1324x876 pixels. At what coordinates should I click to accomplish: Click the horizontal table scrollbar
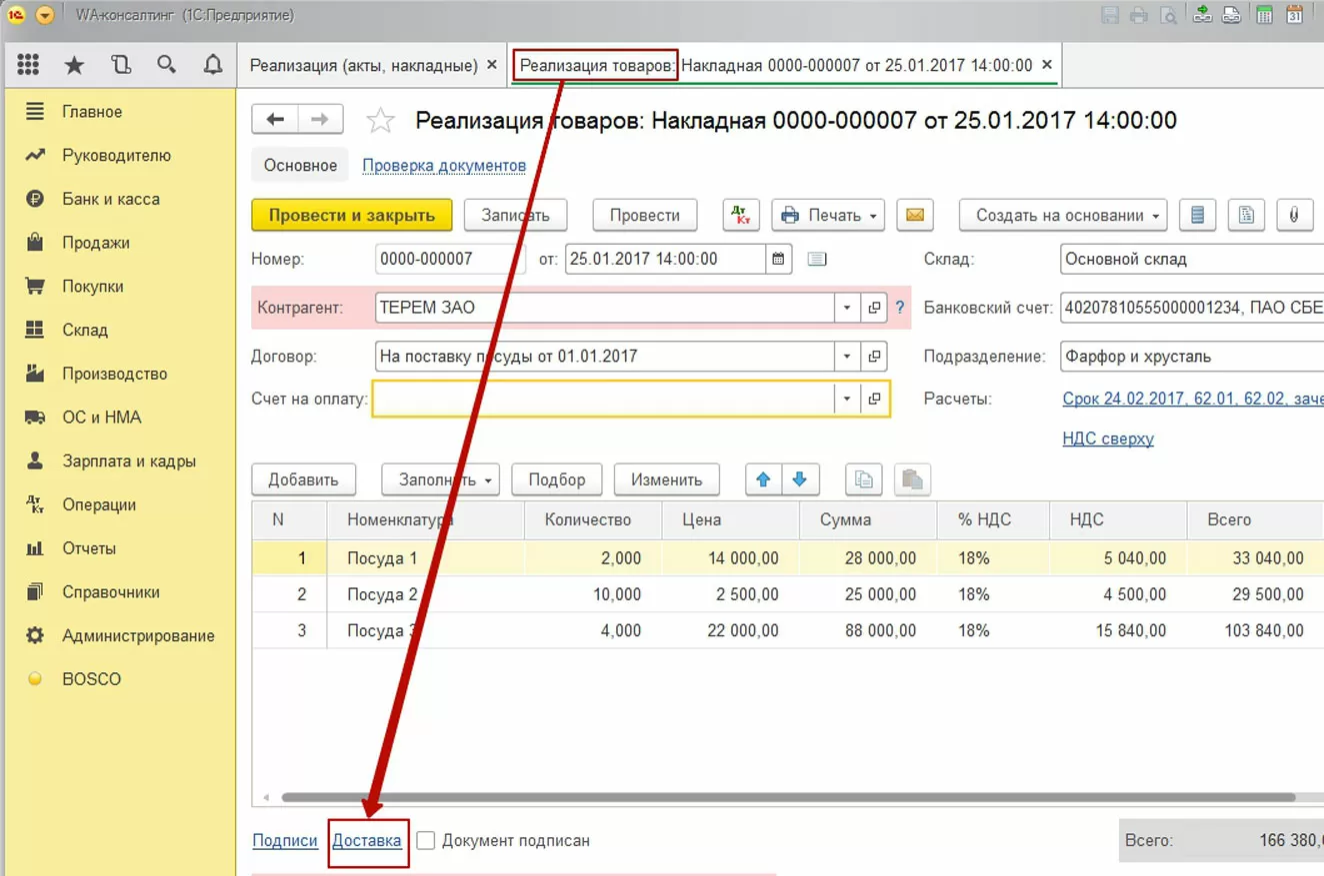tap(788, 797)
